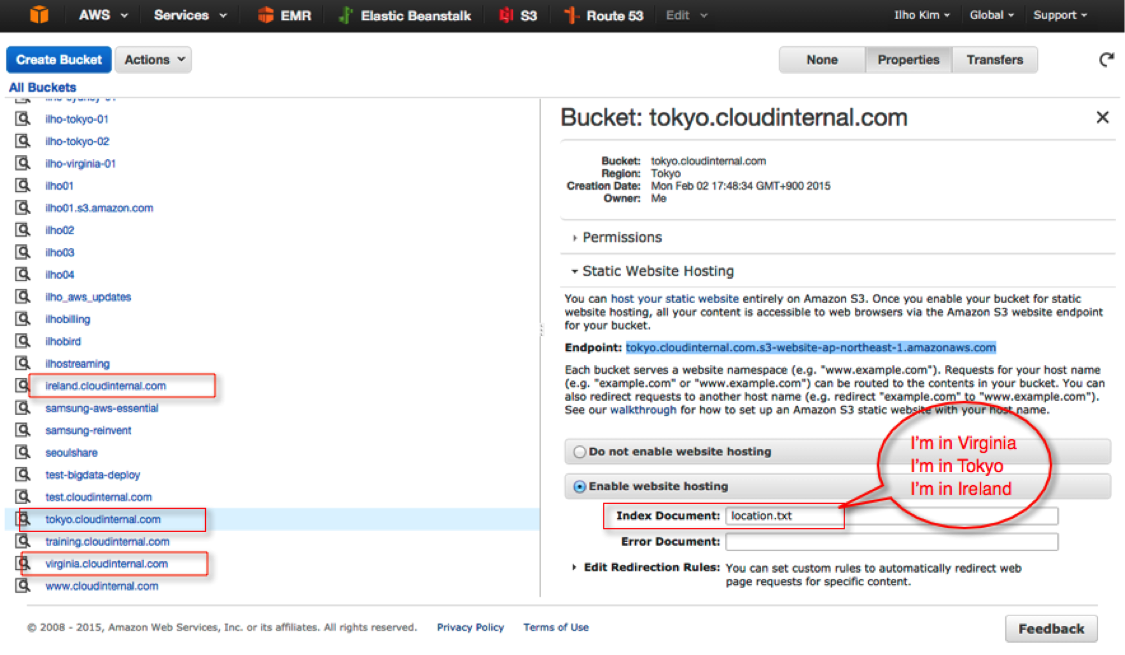
Task: Open the Edit shortcuts dropdown
Action: (687, 15)
